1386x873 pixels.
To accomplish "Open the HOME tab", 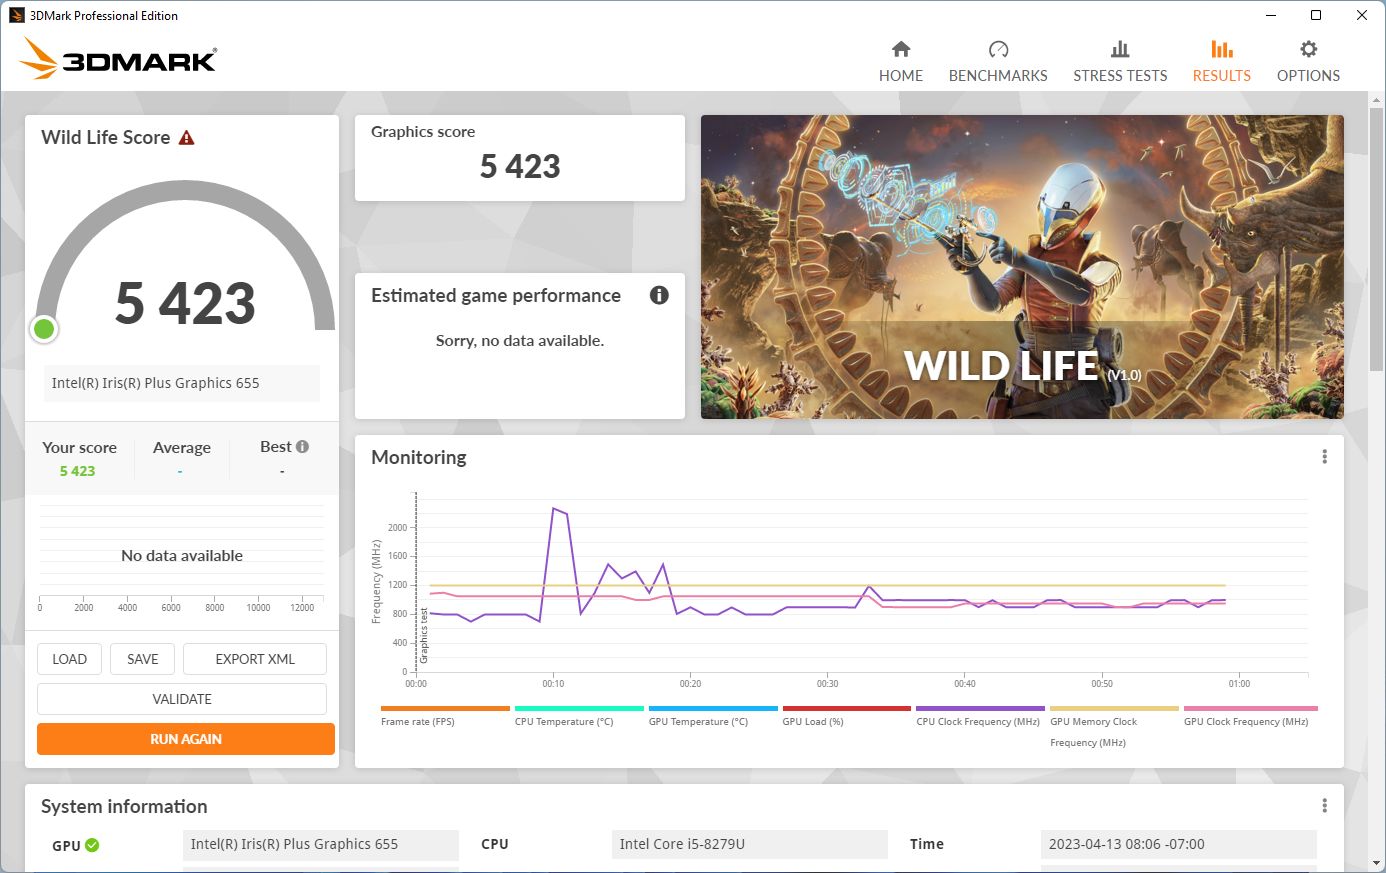I will [900, 62].
